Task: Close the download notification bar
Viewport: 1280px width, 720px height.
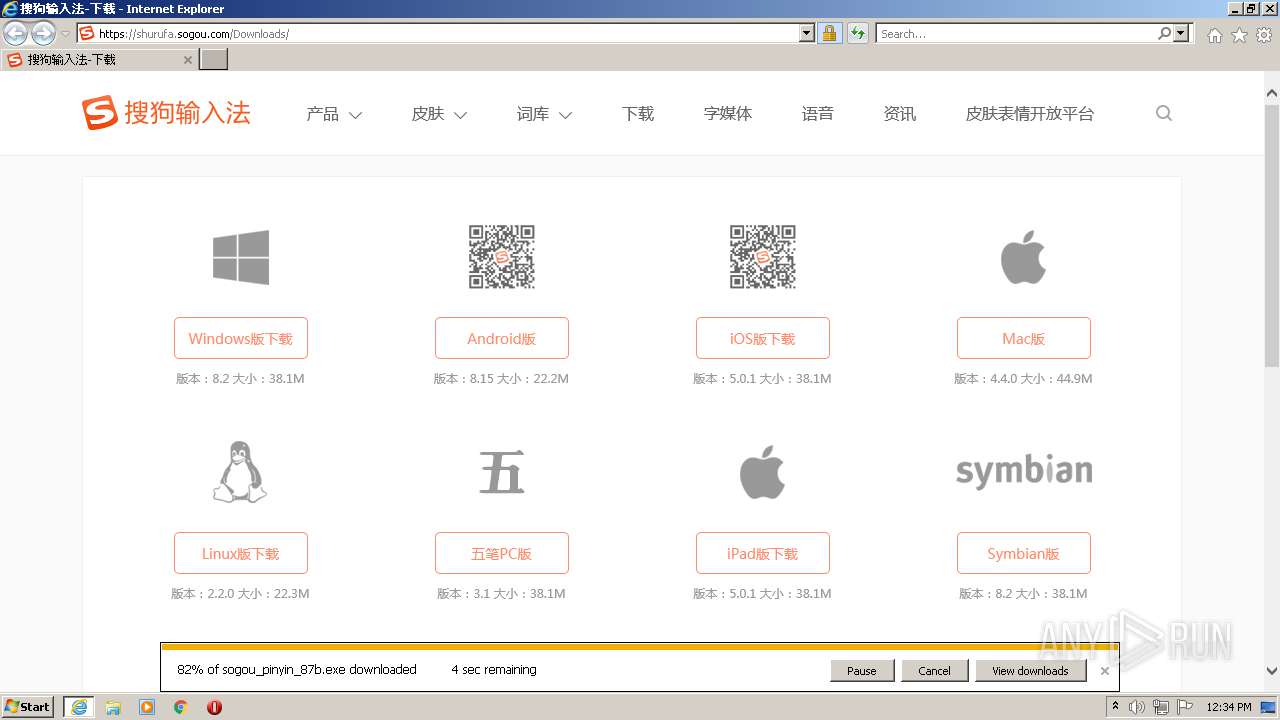Action: click(x=1105, y=671)
